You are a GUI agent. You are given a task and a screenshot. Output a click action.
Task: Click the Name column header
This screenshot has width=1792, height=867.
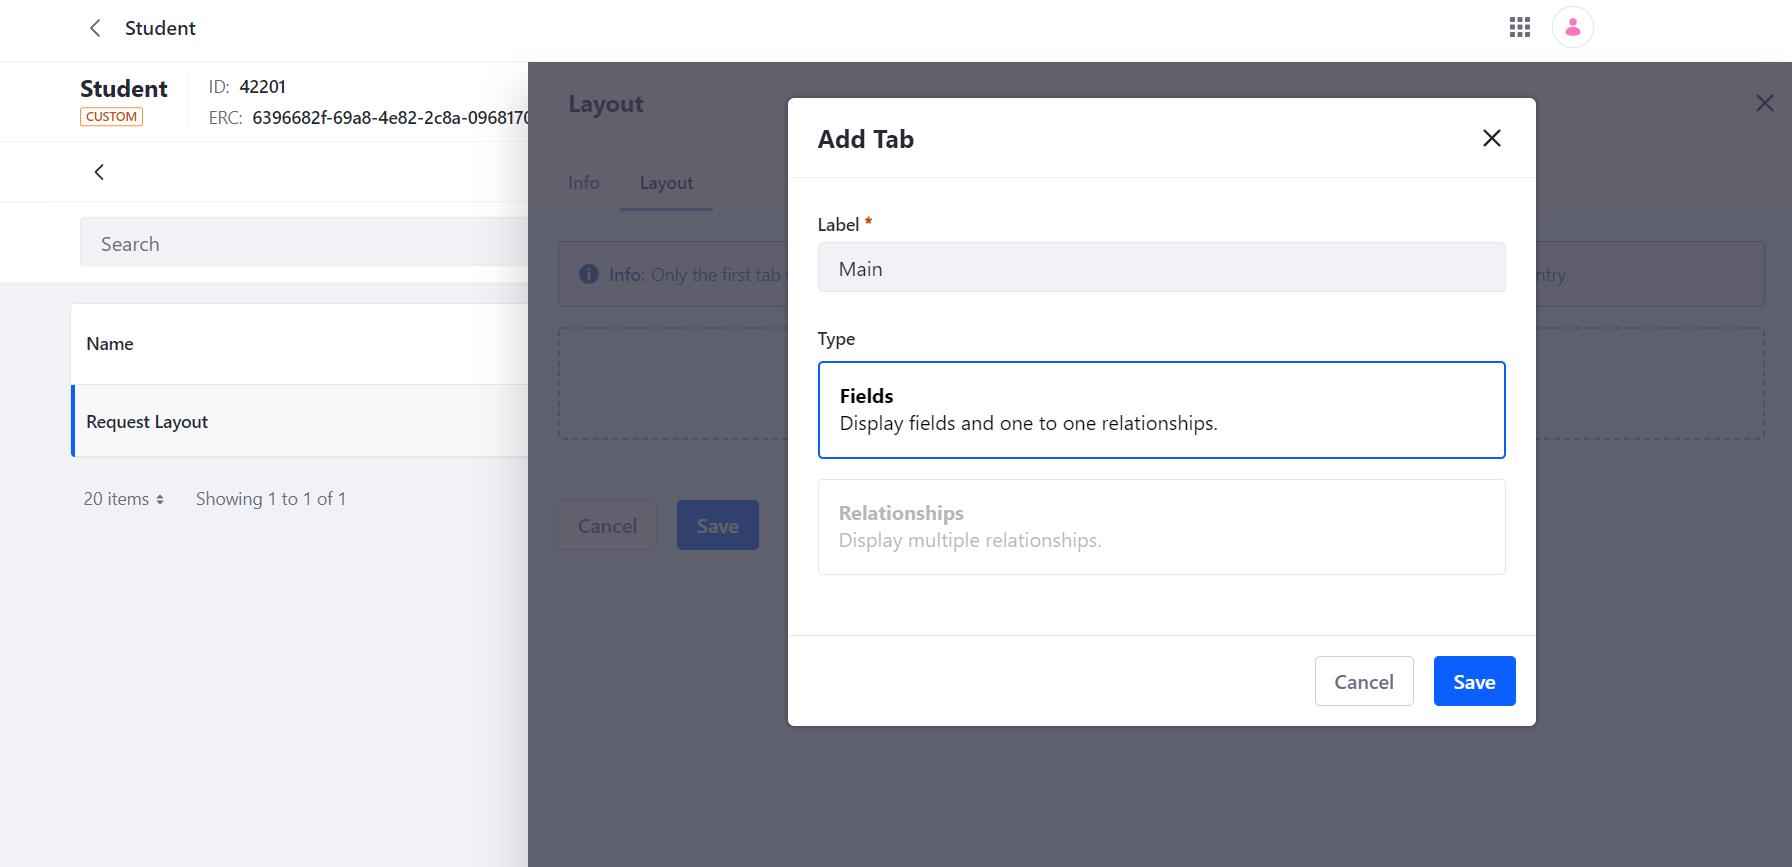click(110, 344)
